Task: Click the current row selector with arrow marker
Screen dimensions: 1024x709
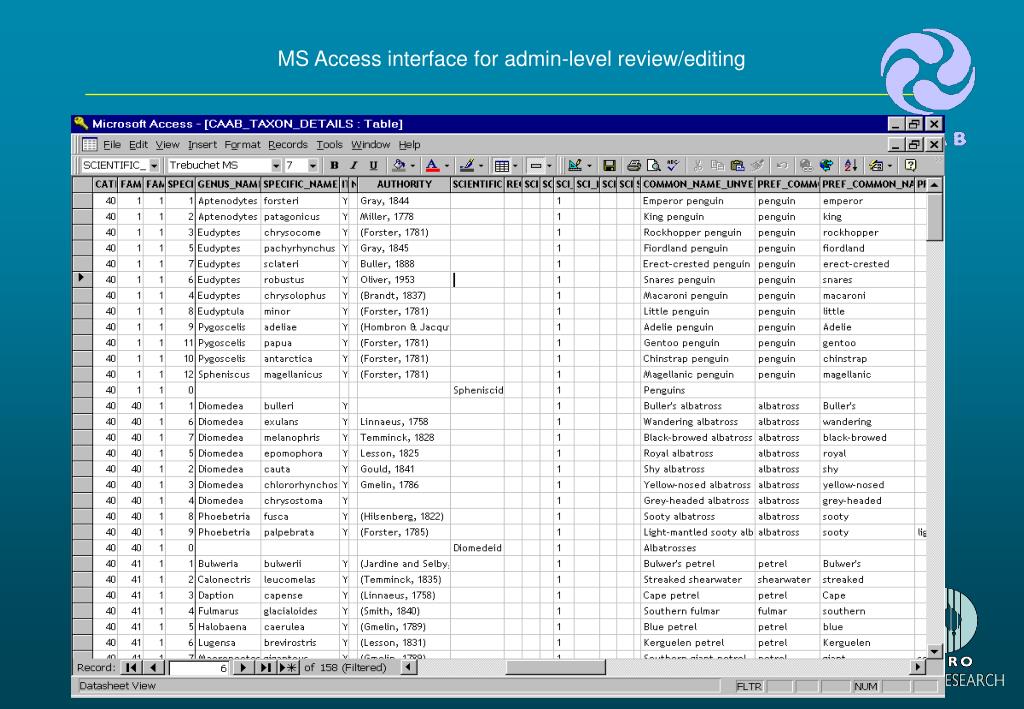Action: (x=82, y=279)
